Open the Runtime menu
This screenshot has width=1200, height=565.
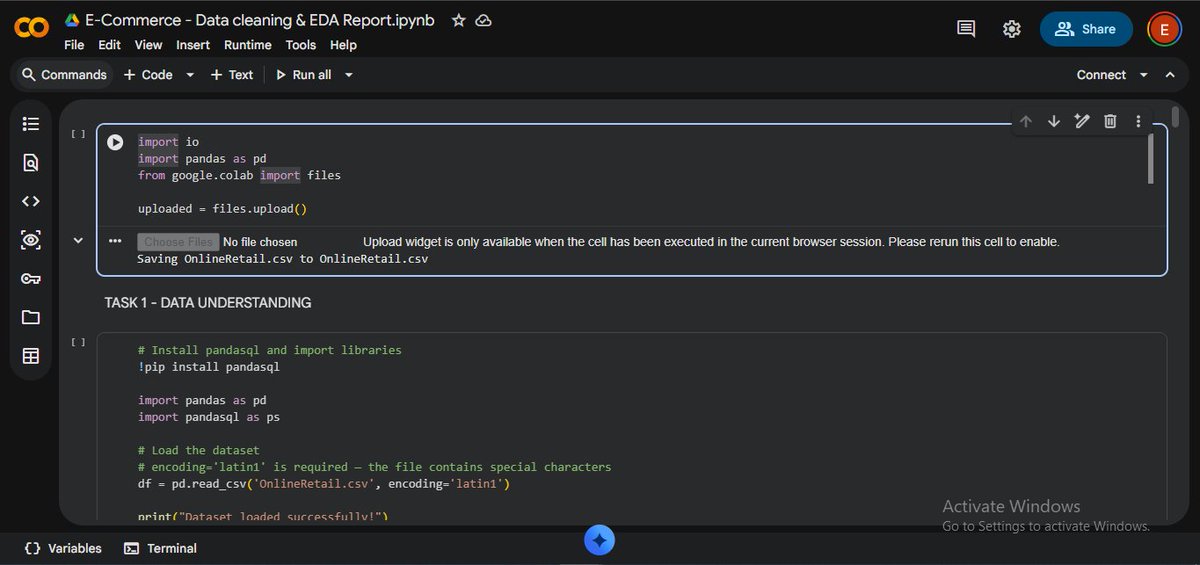click(x=248, y=45)
